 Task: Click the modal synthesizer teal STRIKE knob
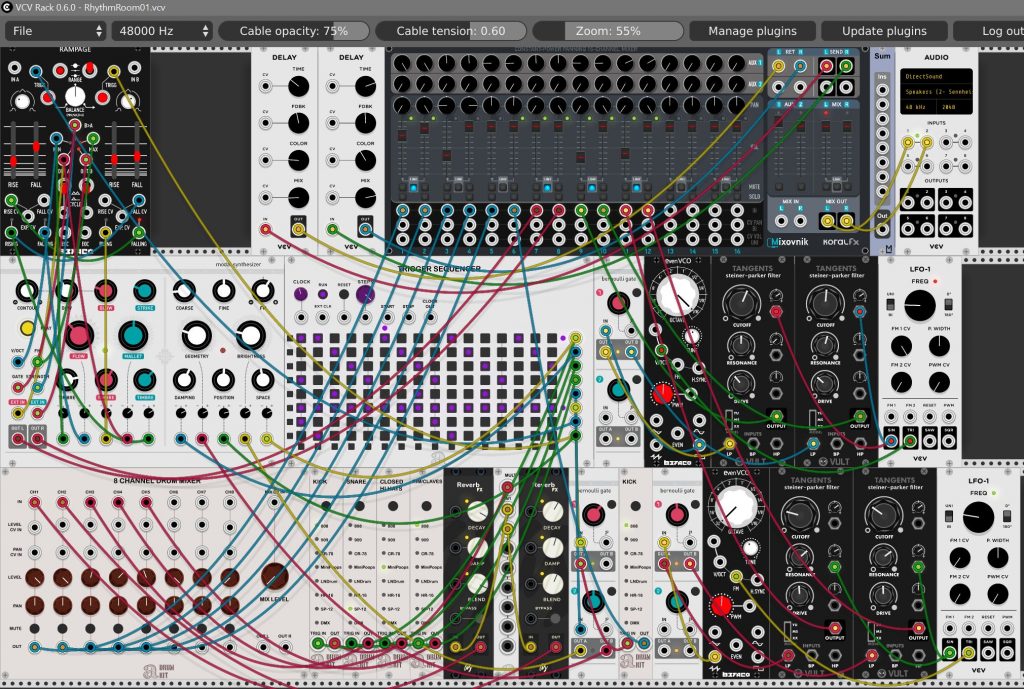click(144, 291)
